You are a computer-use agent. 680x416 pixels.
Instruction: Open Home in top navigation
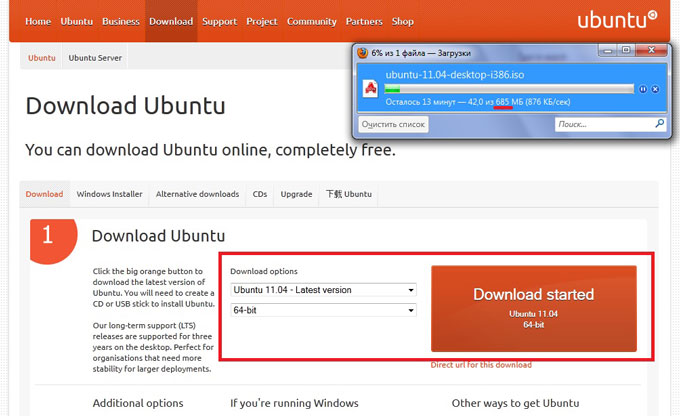click(38, 21)
